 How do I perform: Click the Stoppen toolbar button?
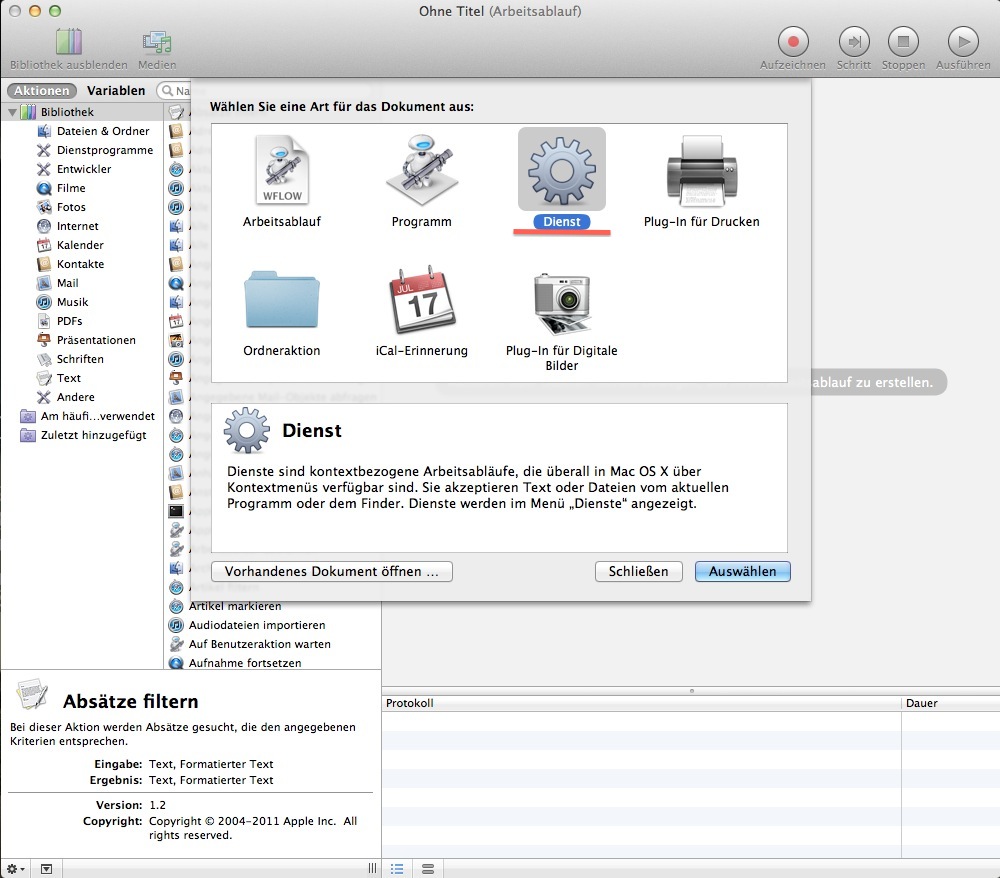[x=903, y=42]
